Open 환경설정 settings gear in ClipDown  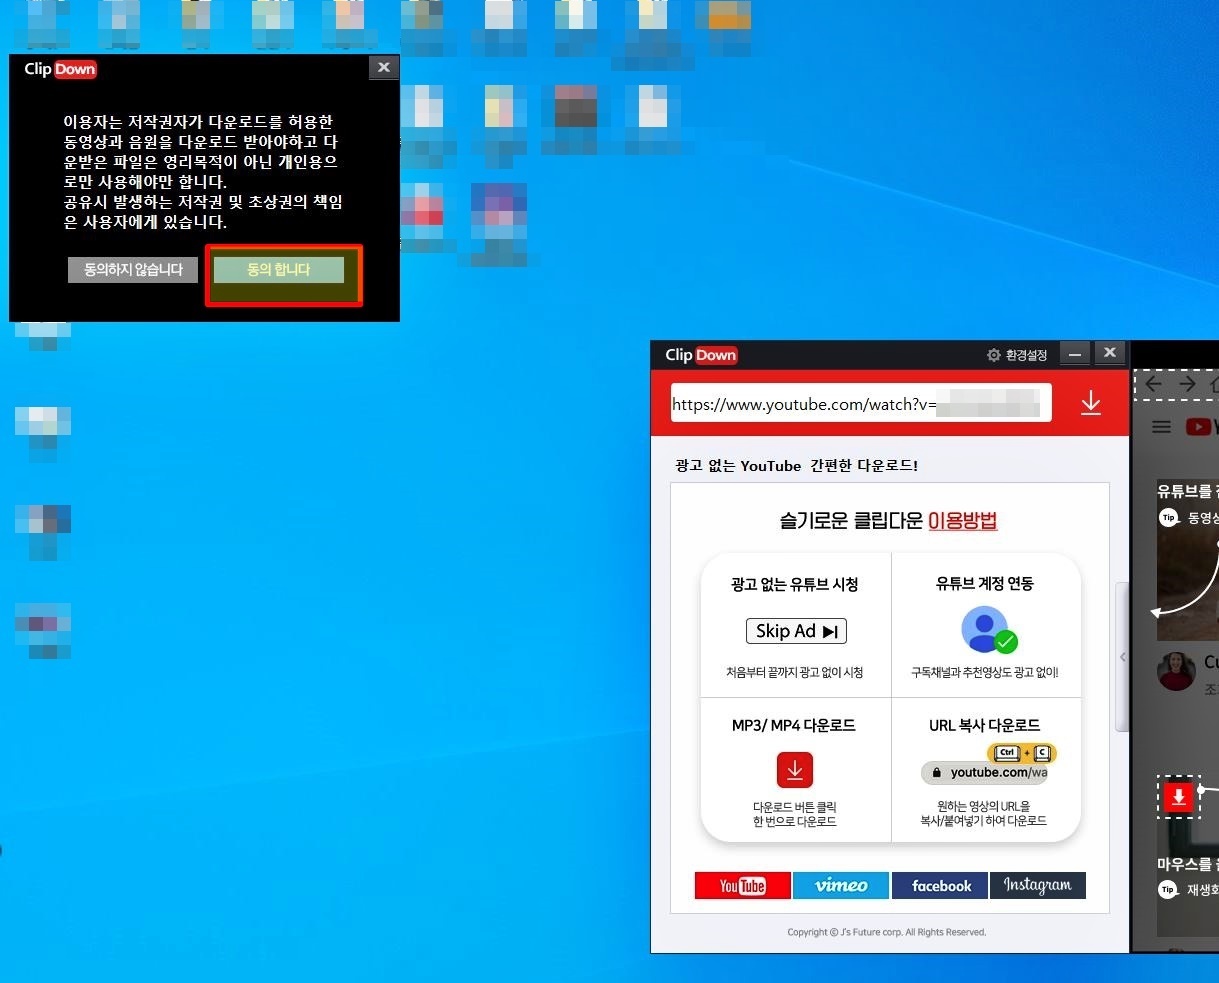pyautogui.click(x=1017, y=355)
